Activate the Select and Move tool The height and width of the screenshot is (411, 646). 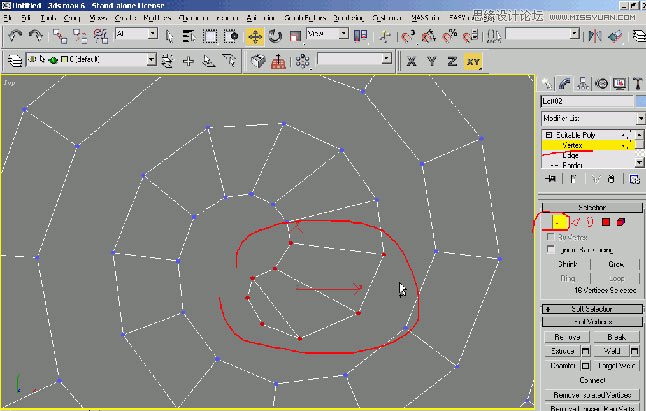tap(255, 36)
